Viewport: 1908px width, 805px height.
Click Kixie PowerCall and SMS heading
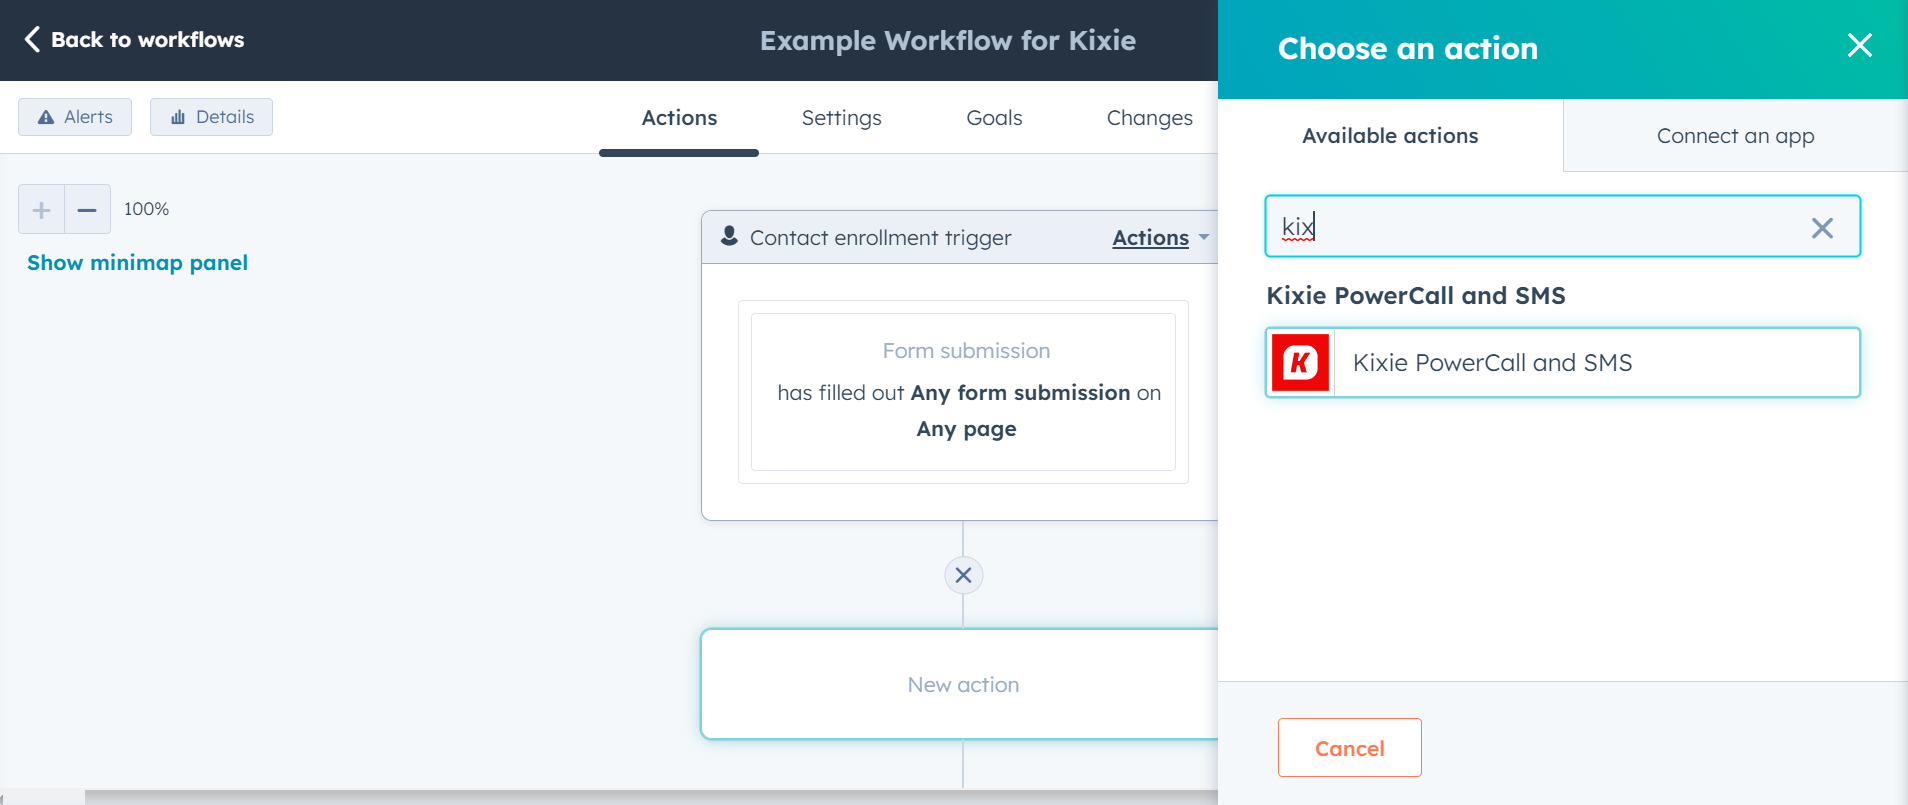(x=1416, y=296)
